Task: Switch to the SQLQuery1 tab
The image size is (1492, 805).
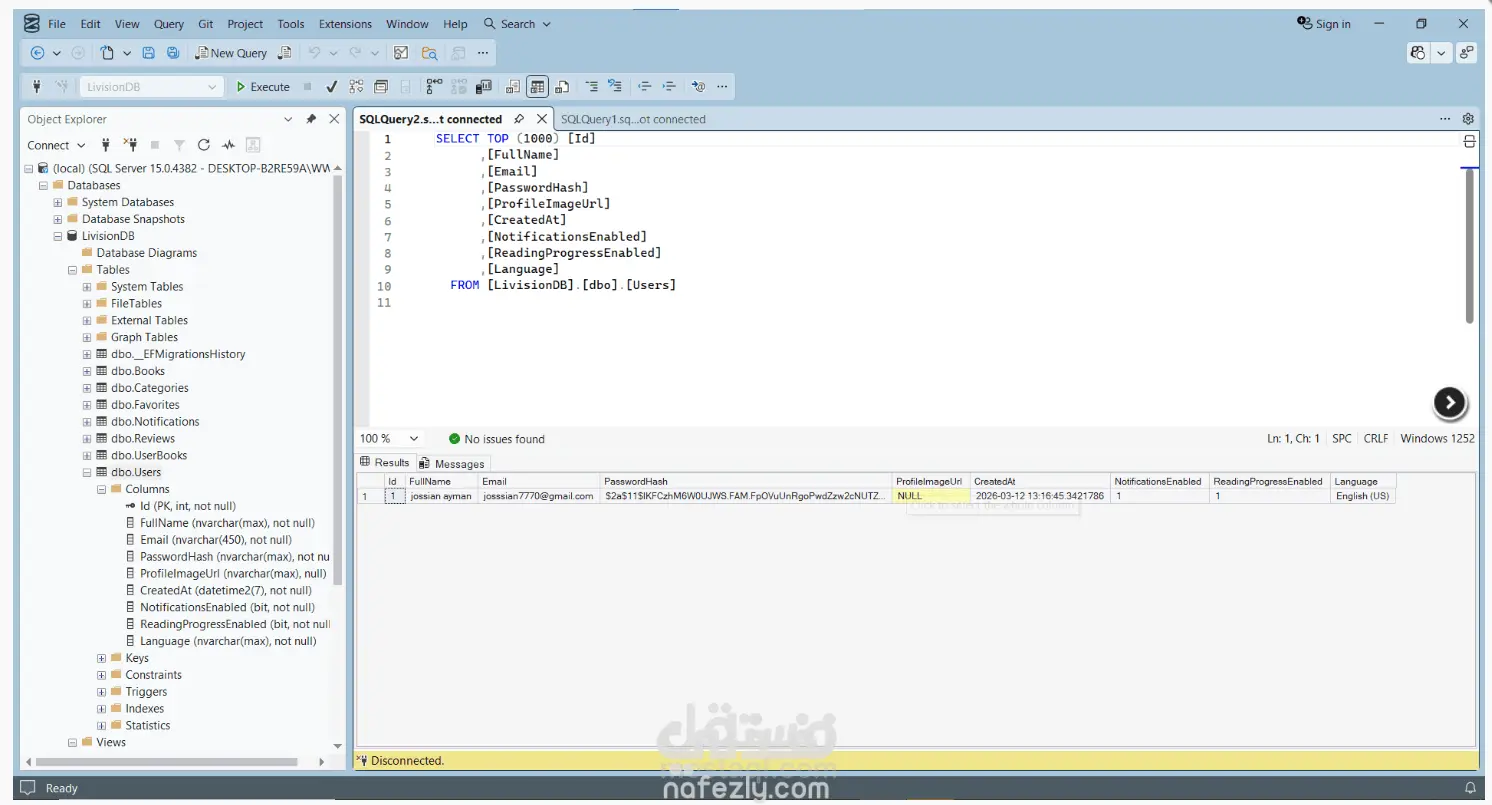Action: click(633, 119)
